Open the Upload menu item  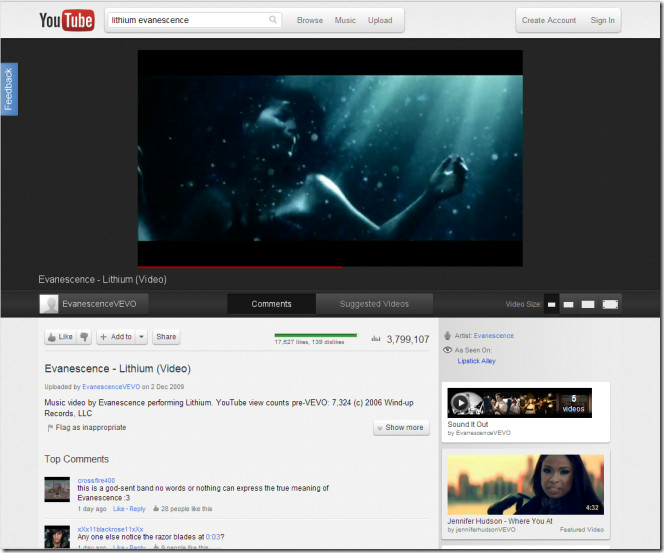point(380,20)
